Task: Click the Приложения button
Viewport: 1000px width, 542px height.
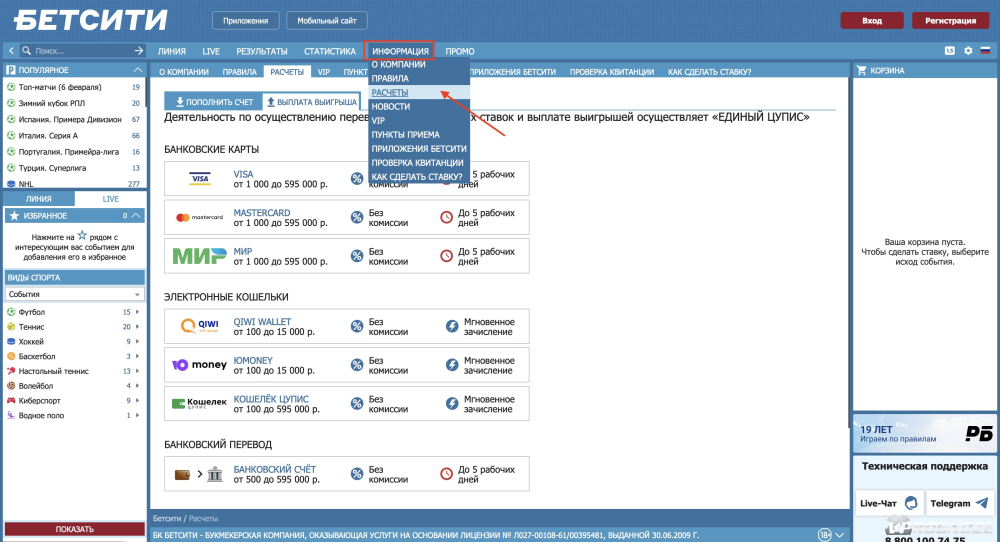Action: [x=246, y=20]
